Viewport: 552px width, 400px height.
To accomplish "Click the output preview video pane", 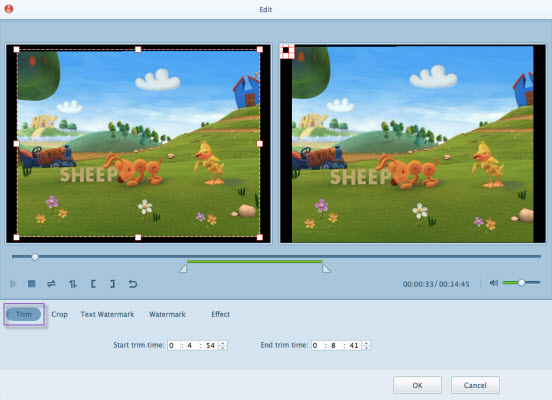I will coord(413,144).
